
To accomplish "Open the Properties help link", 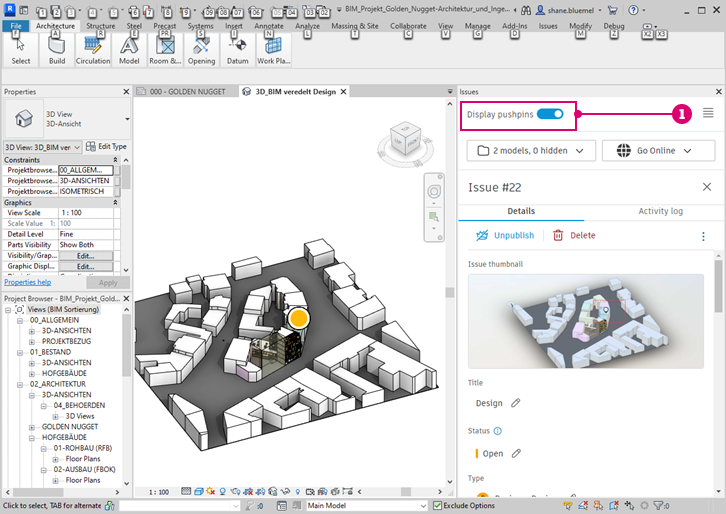I will (28, 282).
